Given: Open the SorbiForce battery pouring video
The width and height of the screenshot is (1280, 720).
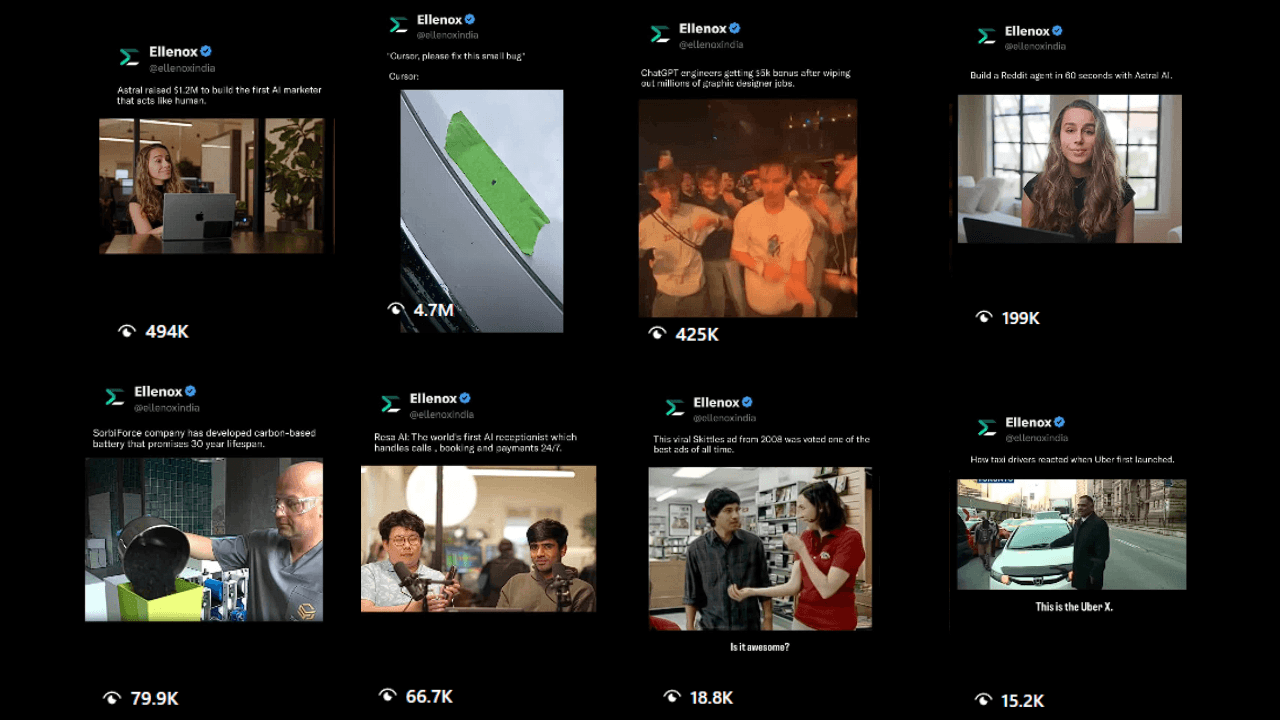Looking at the screenshot, I should click(204, 540).
